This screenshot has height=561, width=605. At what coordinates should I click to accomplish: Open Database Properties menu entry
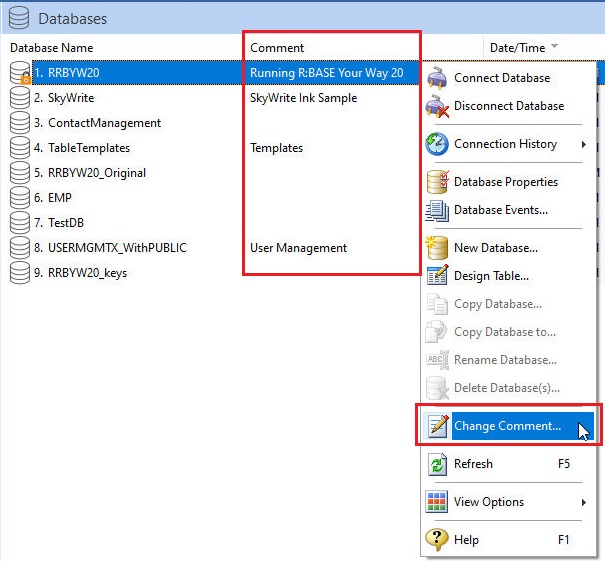click(x=509, y=182)
